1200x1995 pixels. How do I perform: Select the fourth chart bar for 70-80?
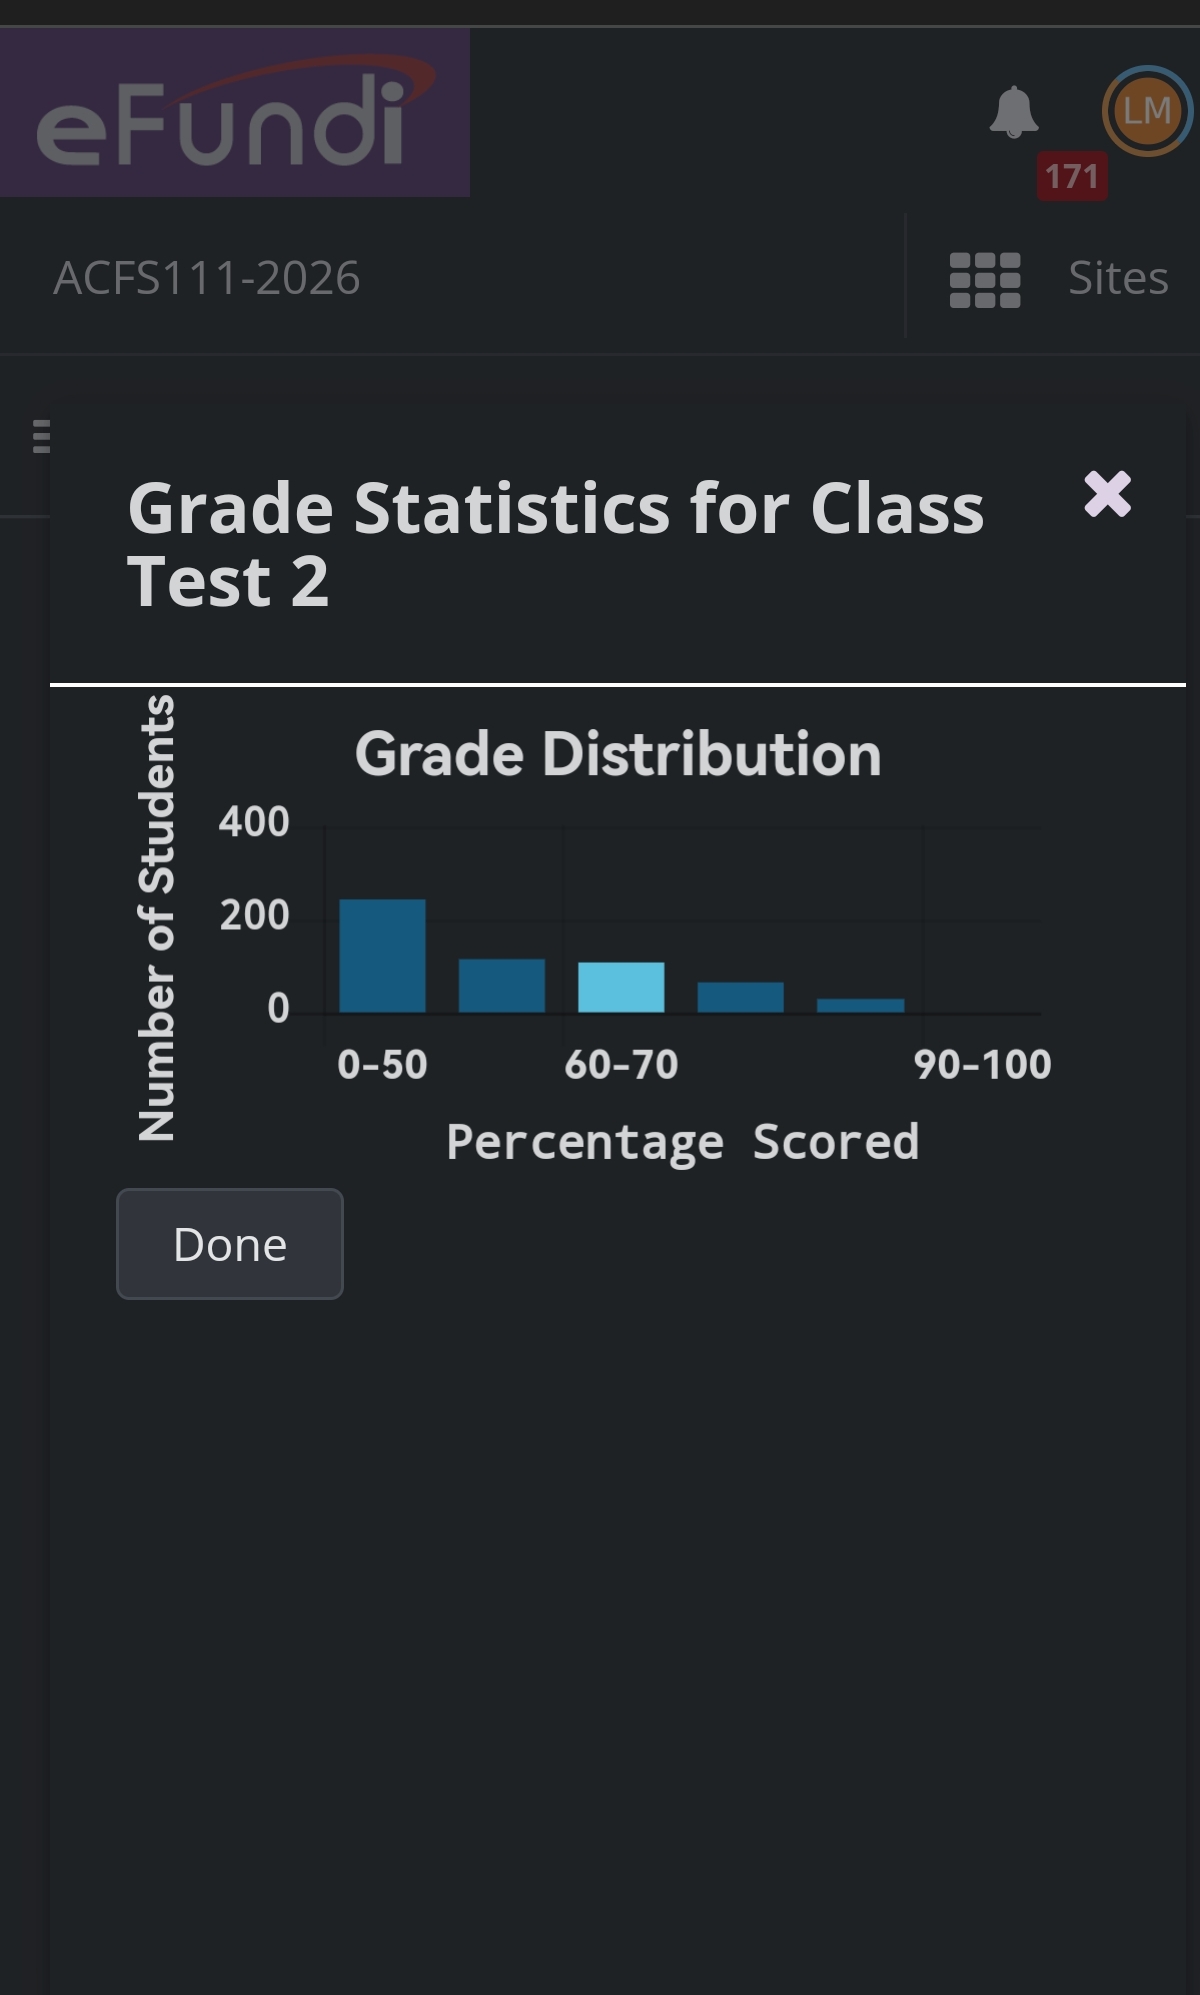(740, 997)
